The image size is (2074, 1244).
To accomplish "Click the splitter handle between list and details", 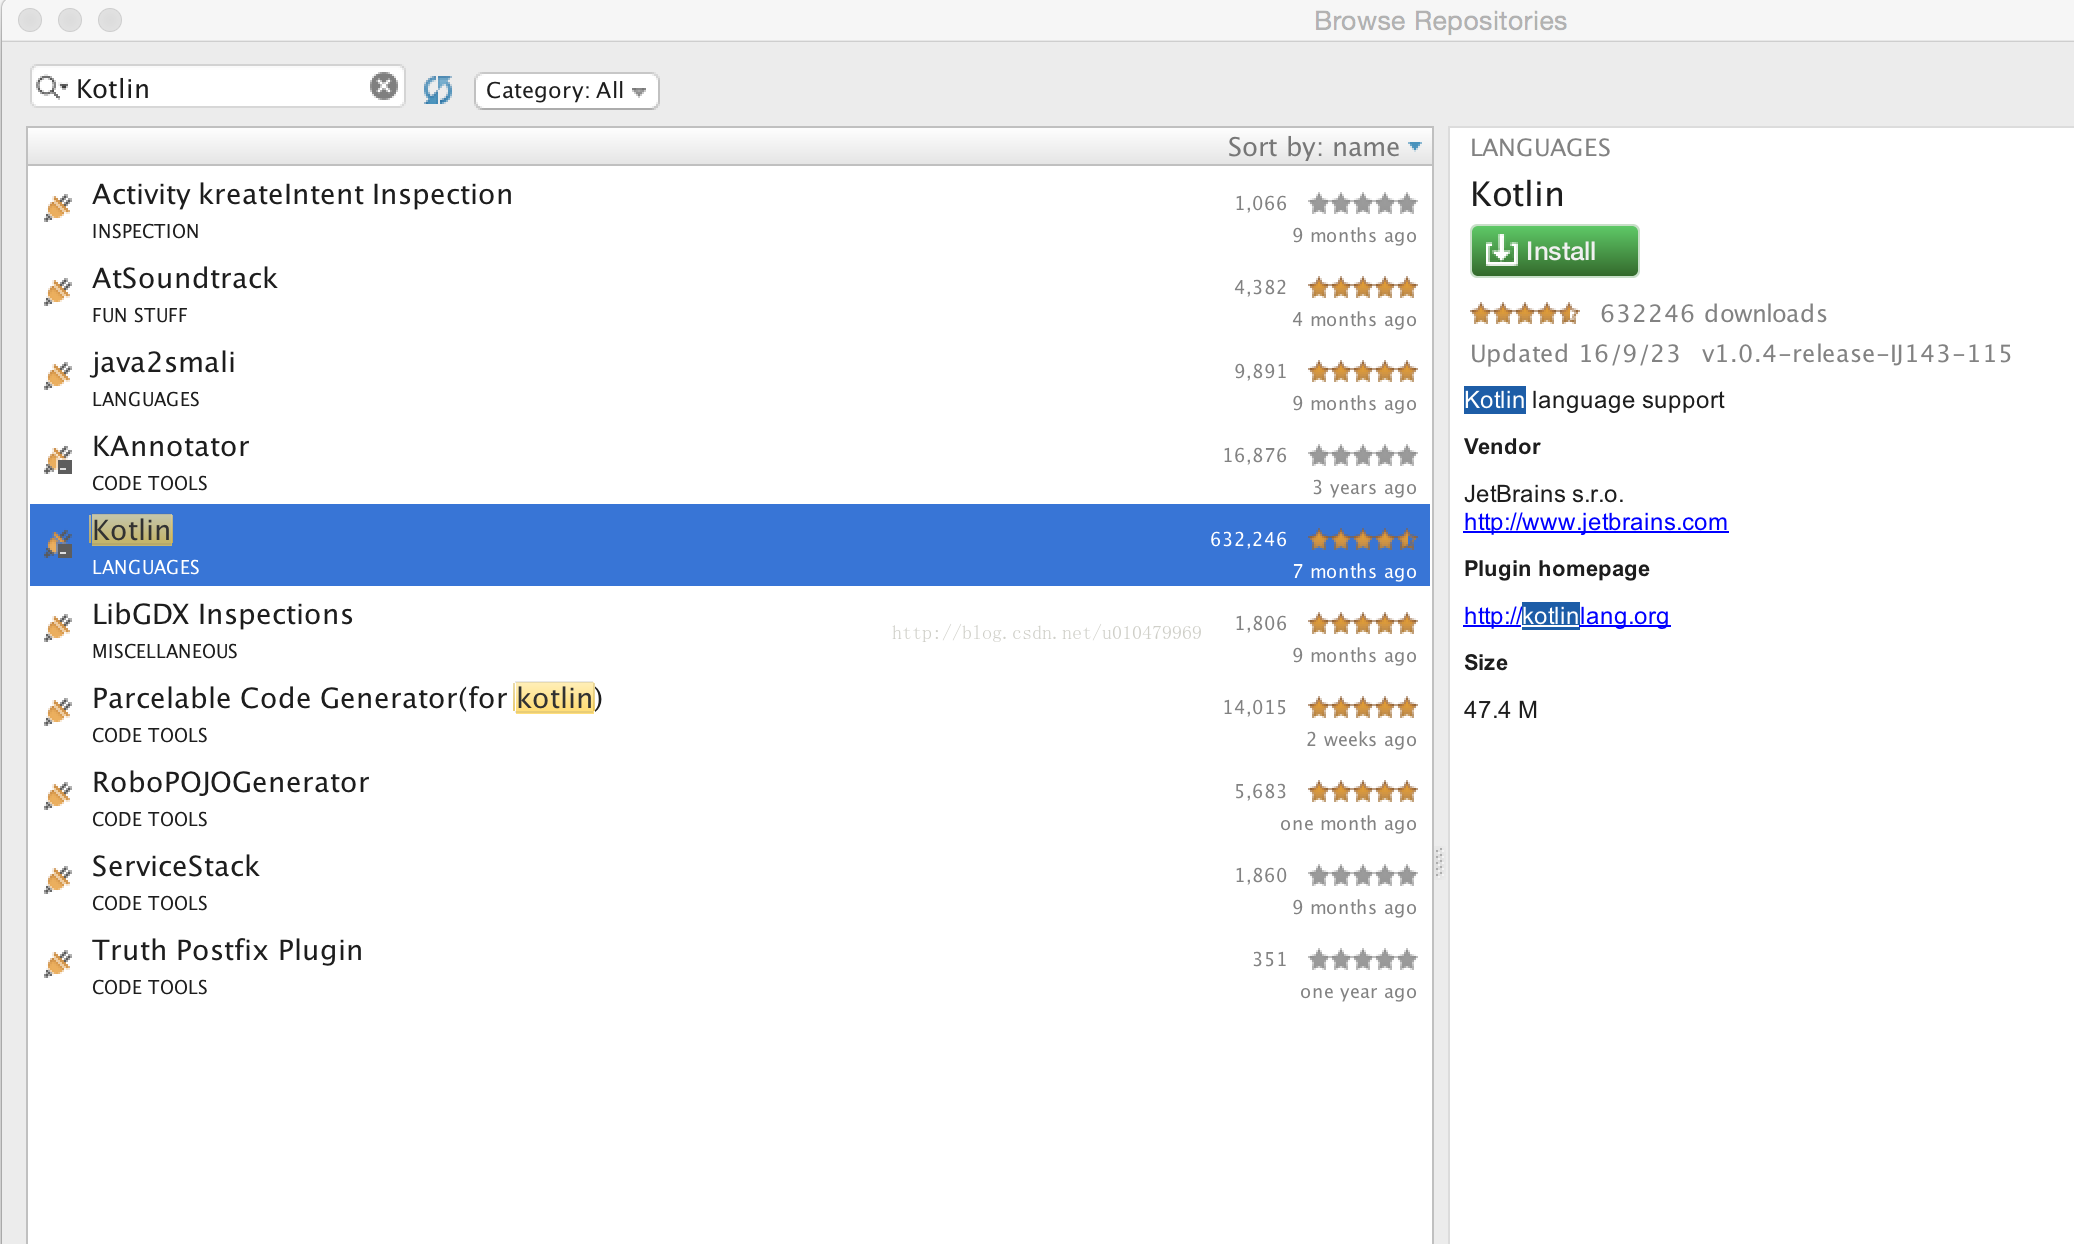I will pyautogui.click(x=1440, y=862).
